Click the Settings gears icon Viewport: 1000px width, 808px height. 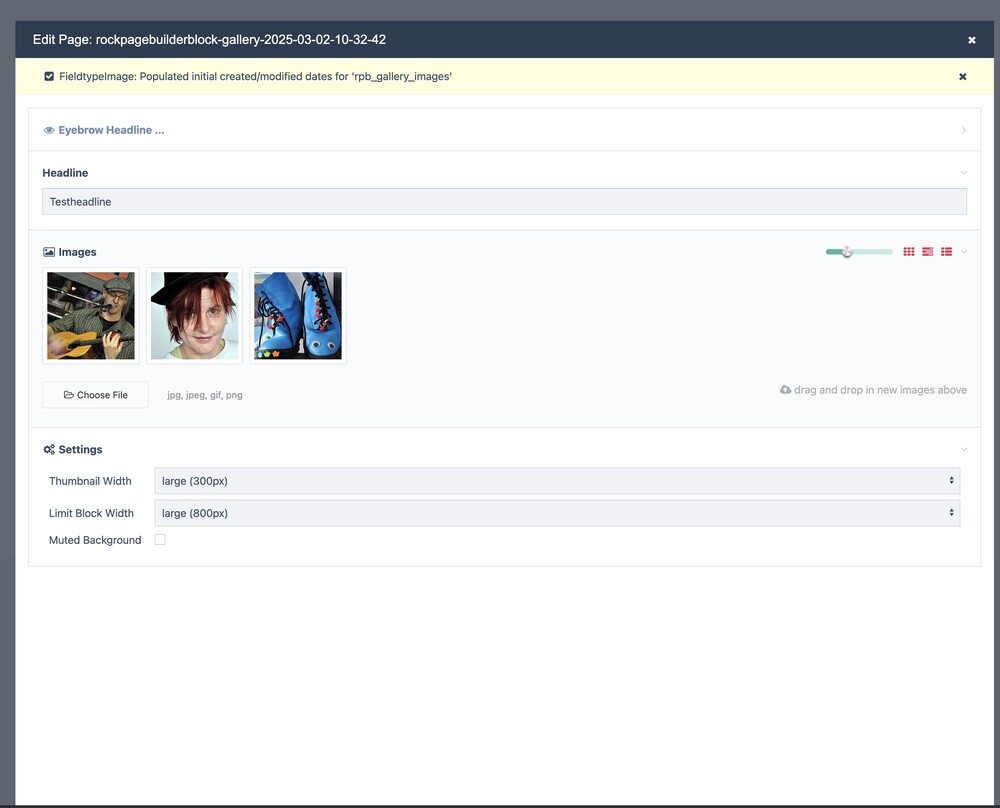tap(49, 450)
